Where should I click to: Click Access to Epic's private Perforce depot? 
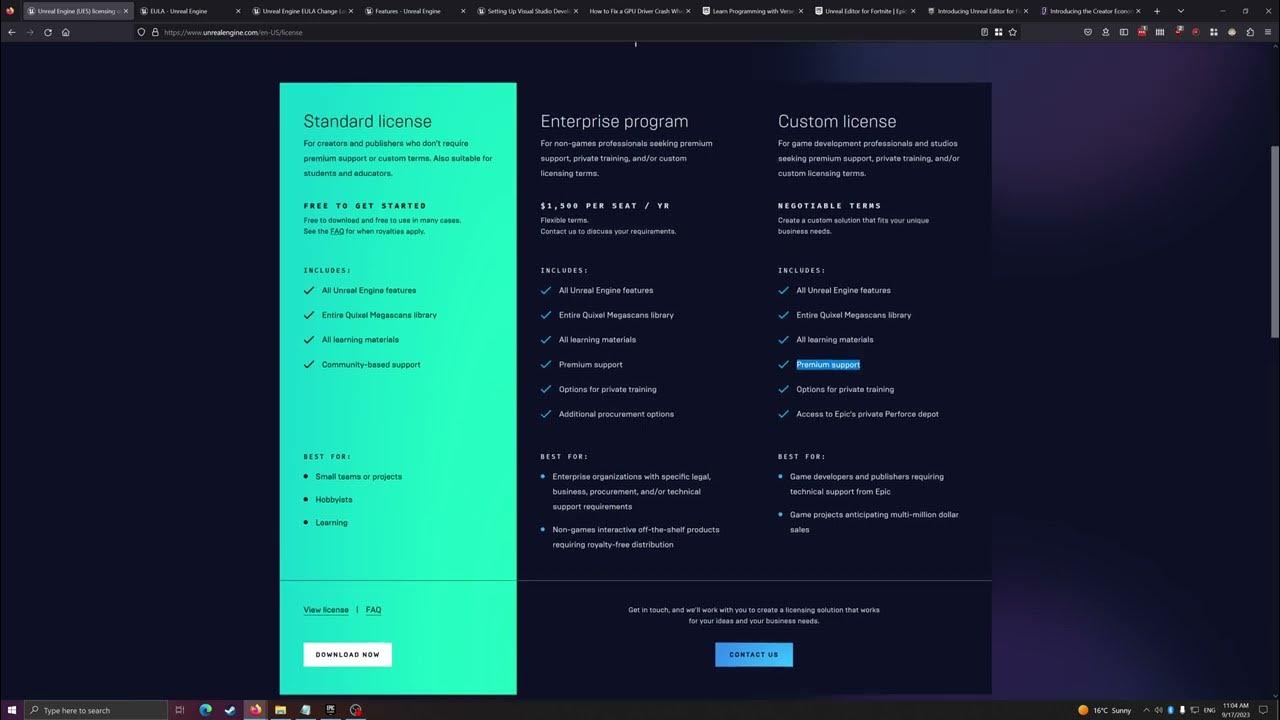(x=867, y=414)
